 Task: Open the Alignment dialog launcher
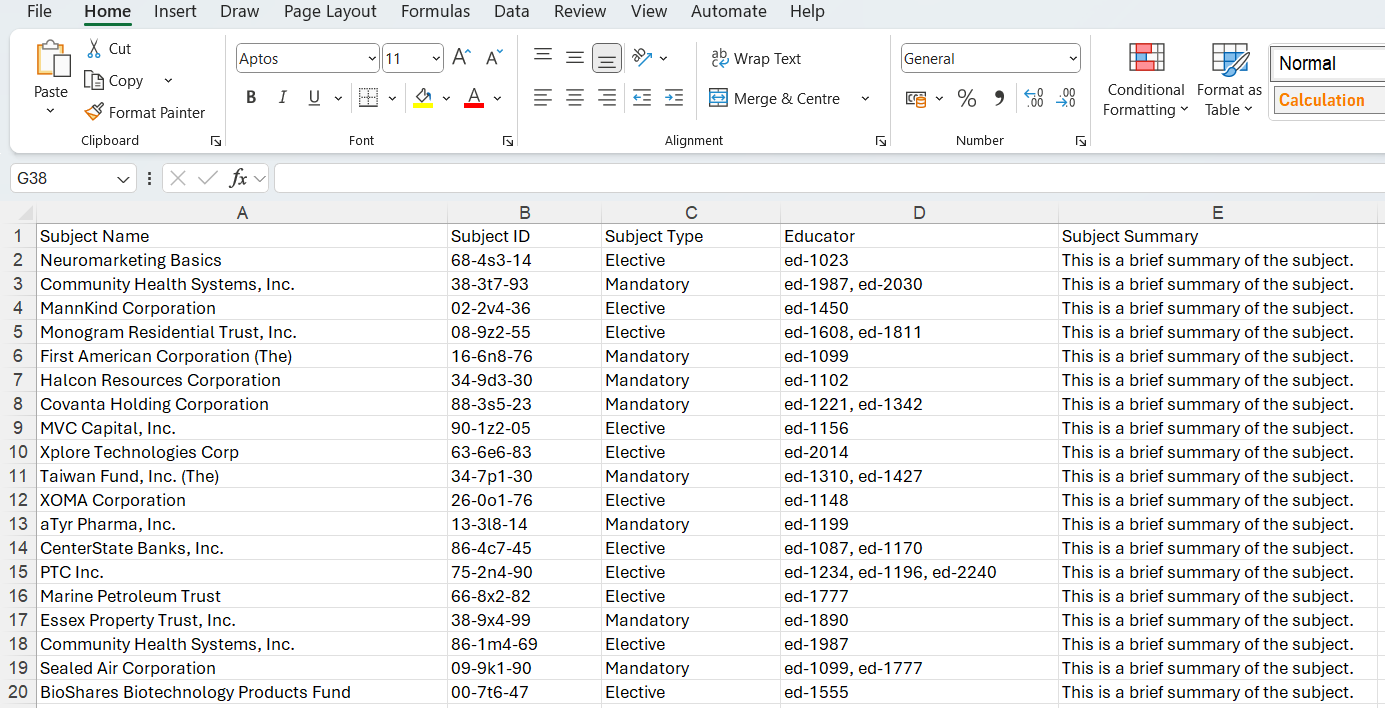pos(880,141)
